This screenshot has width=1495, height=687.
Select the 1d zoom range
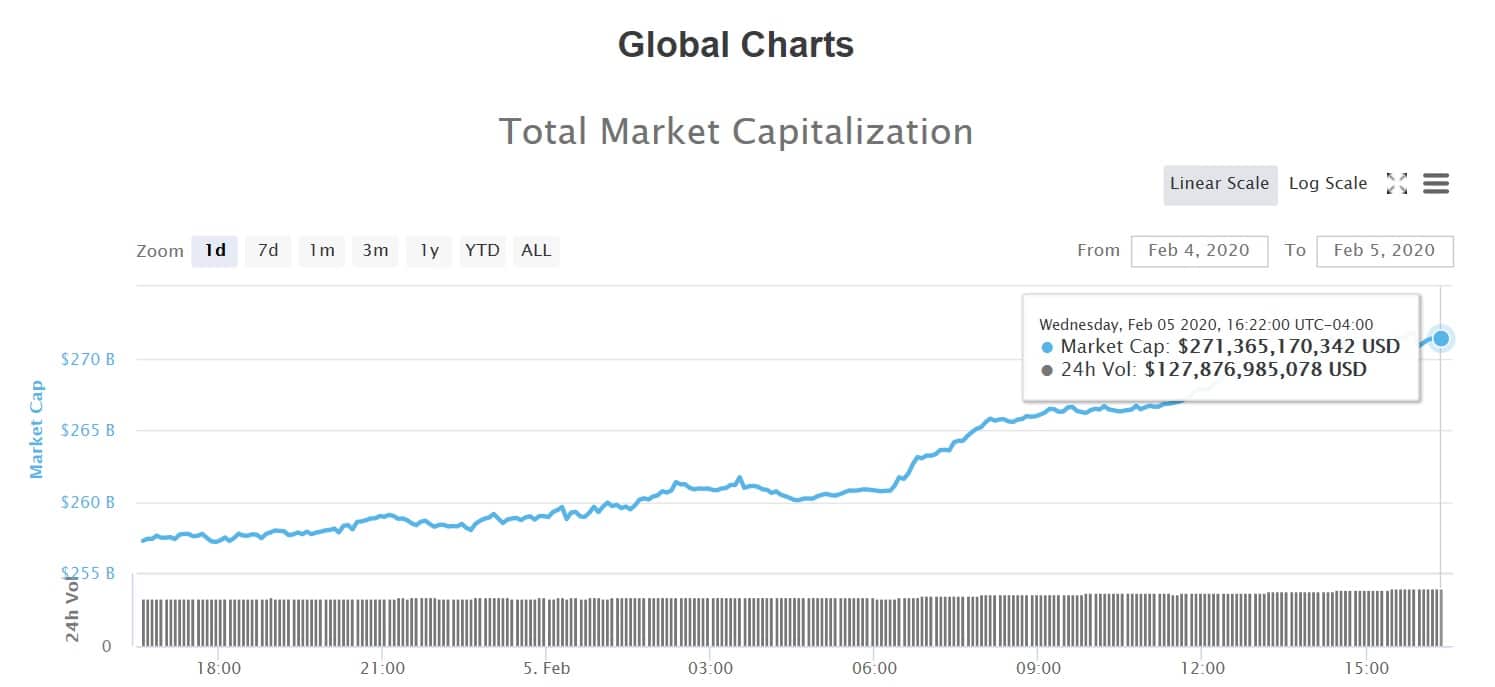(x=214, y=251)
